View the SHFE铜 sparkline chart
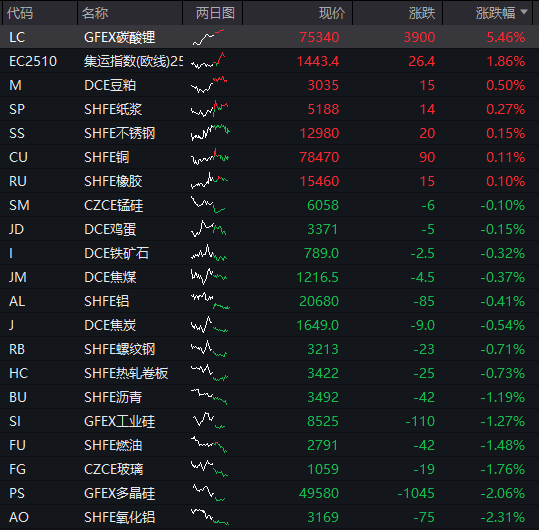Screen dimensions: 539x530 210,157
